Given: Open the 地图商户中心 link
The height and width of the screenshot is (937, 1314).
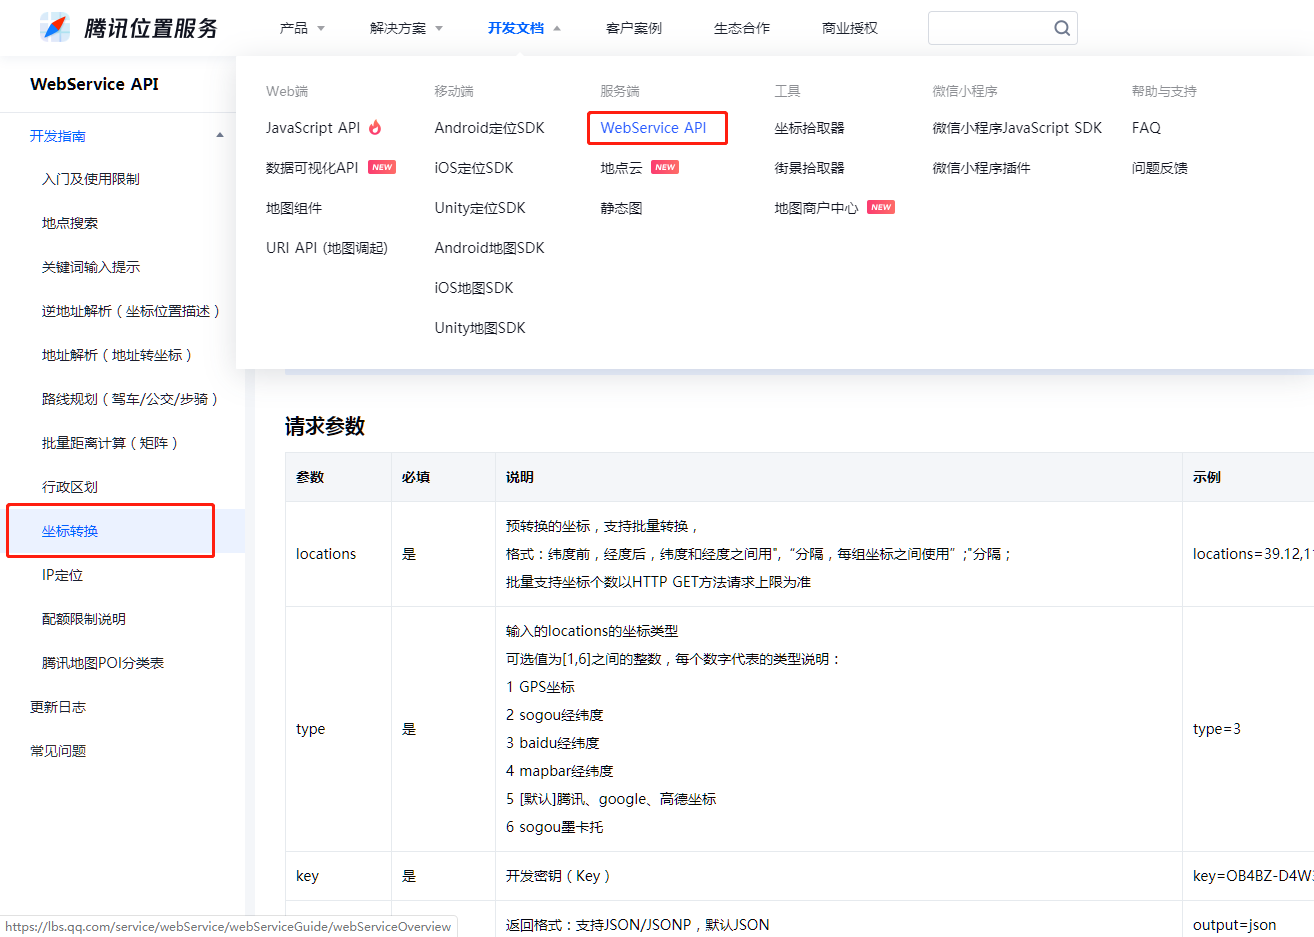Looking at the screenshot, I should tap(817, 208).
